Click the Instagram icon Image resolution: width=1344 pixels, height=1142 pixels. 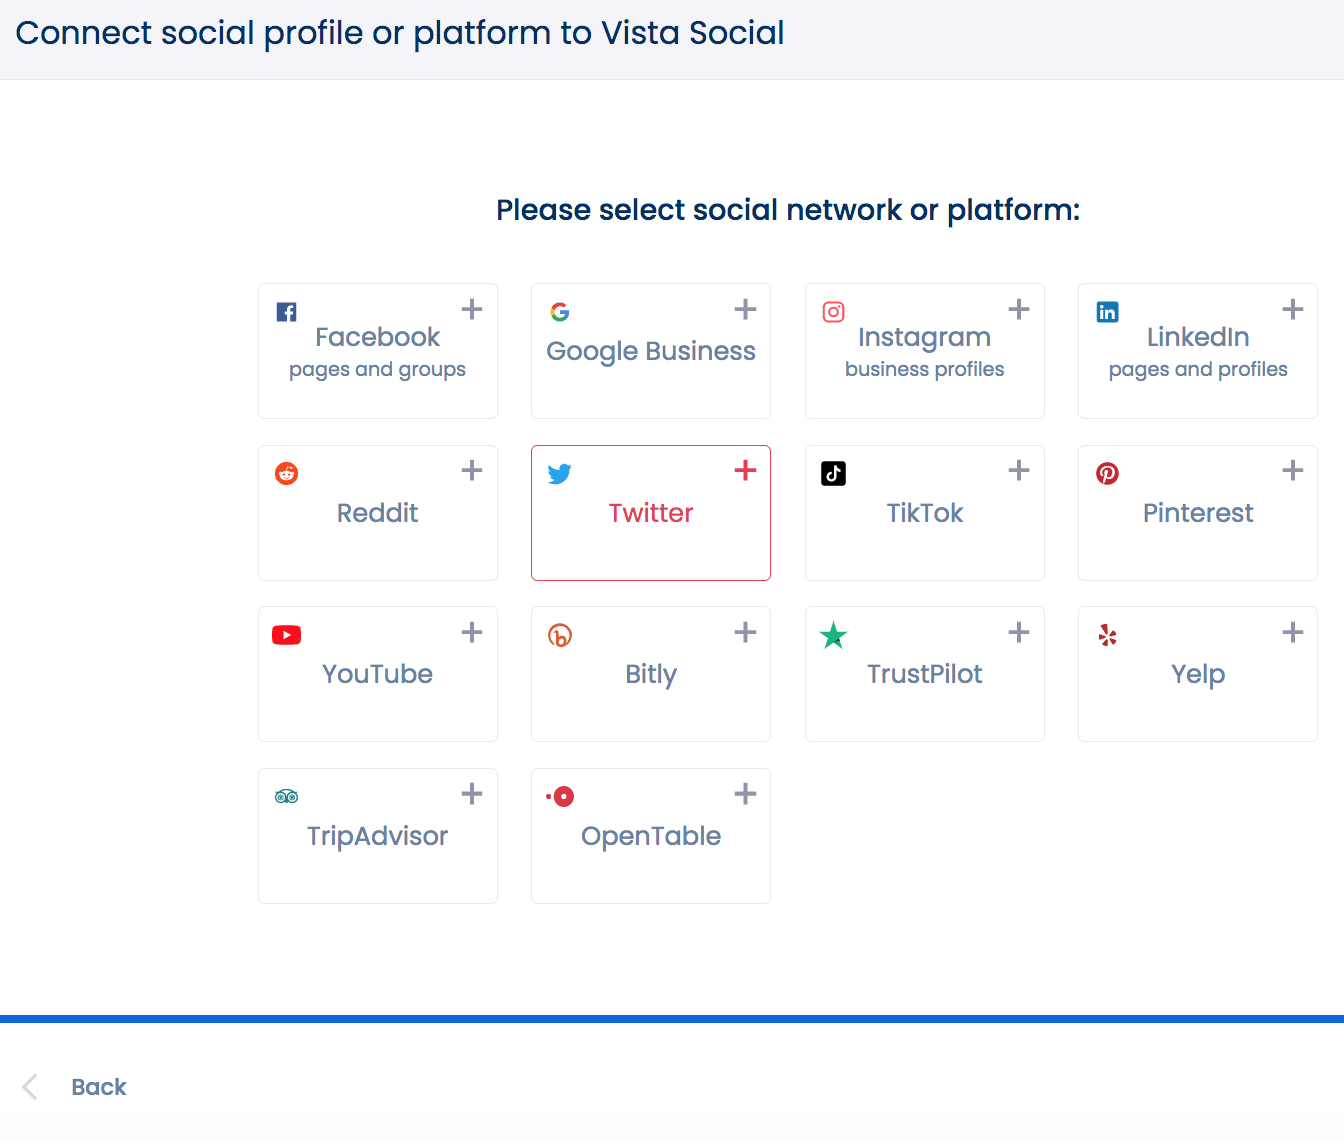pos(833,311)
